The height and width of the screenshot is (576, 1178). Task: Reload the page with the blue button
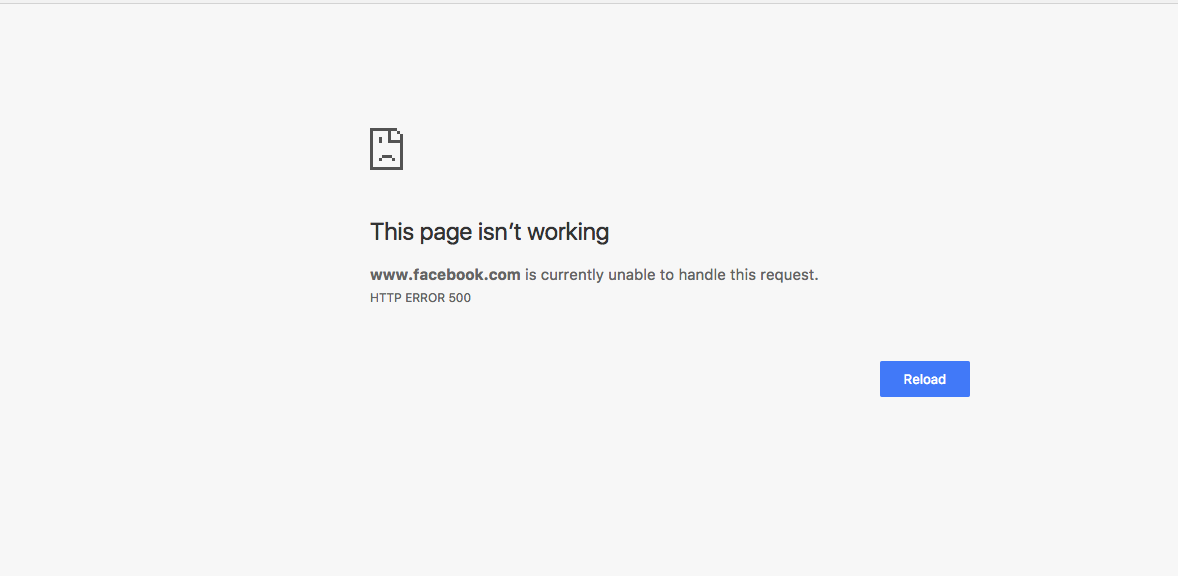click(924, 379)
